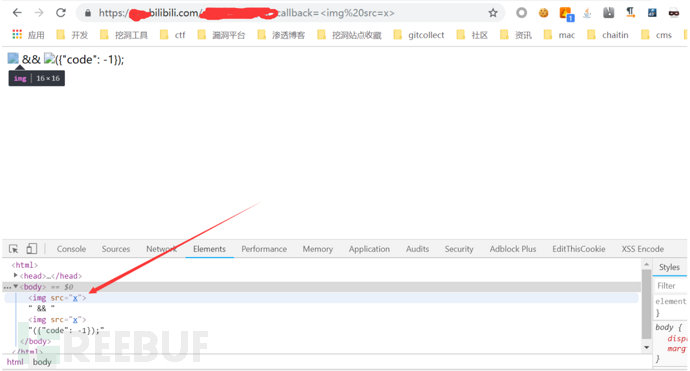Bookmark this page with the star icon
The height and width of the screenshot is (371, 690).
[493, 13]
